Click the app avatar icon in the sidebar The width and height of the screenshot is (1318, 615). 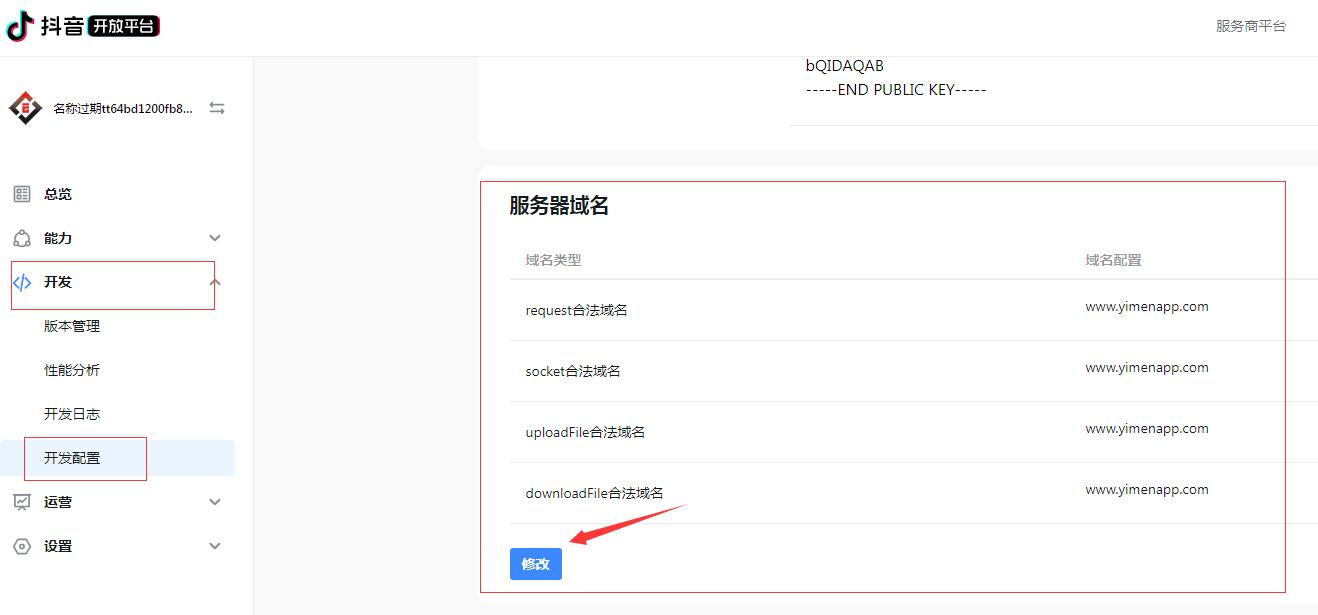25,108
